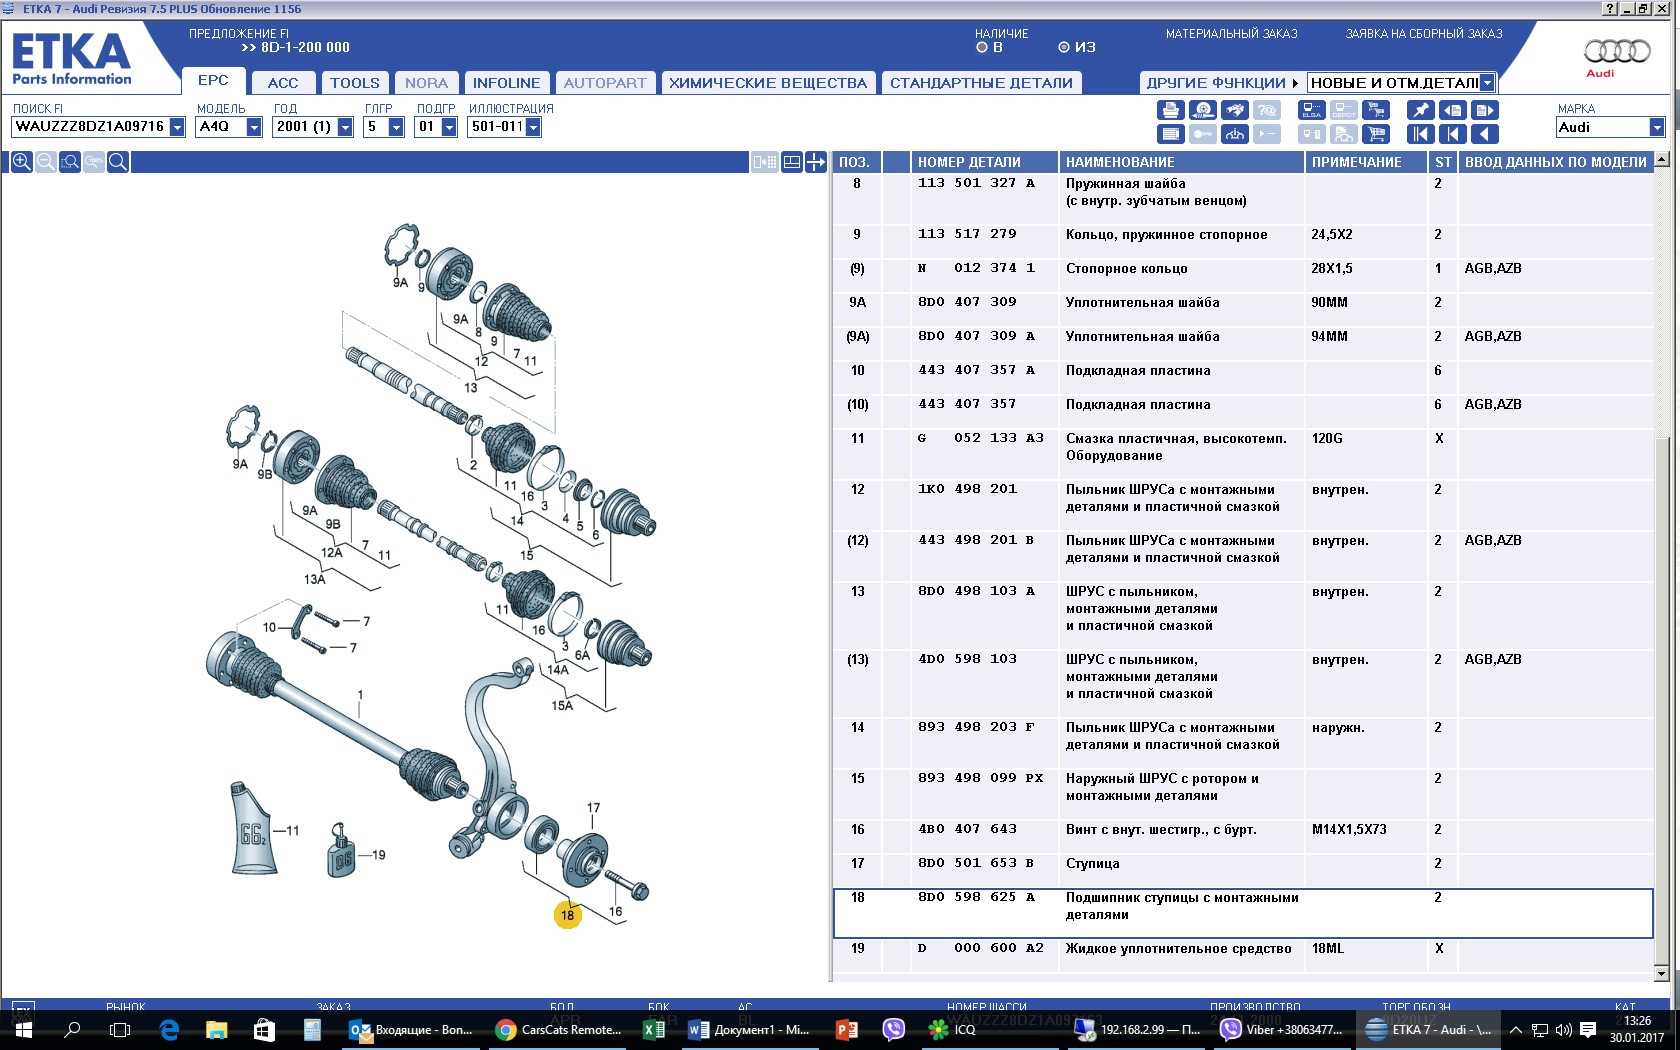Launch the ELSA link icon
The width and height of the screenshot is (1680, 1050).
1312,110
